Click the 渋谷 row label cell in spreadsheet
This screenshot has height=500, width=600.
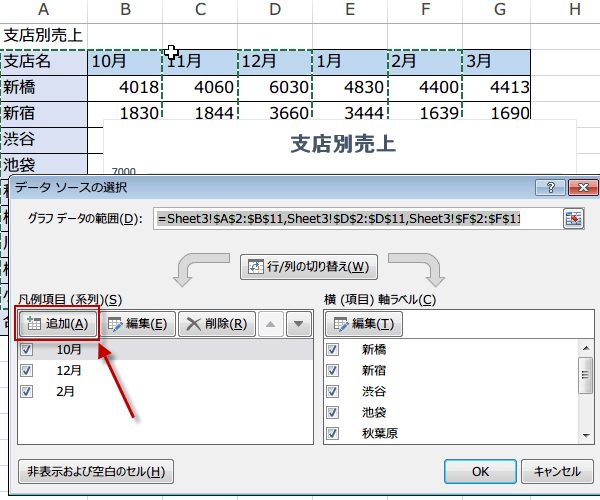pos(44,140)
